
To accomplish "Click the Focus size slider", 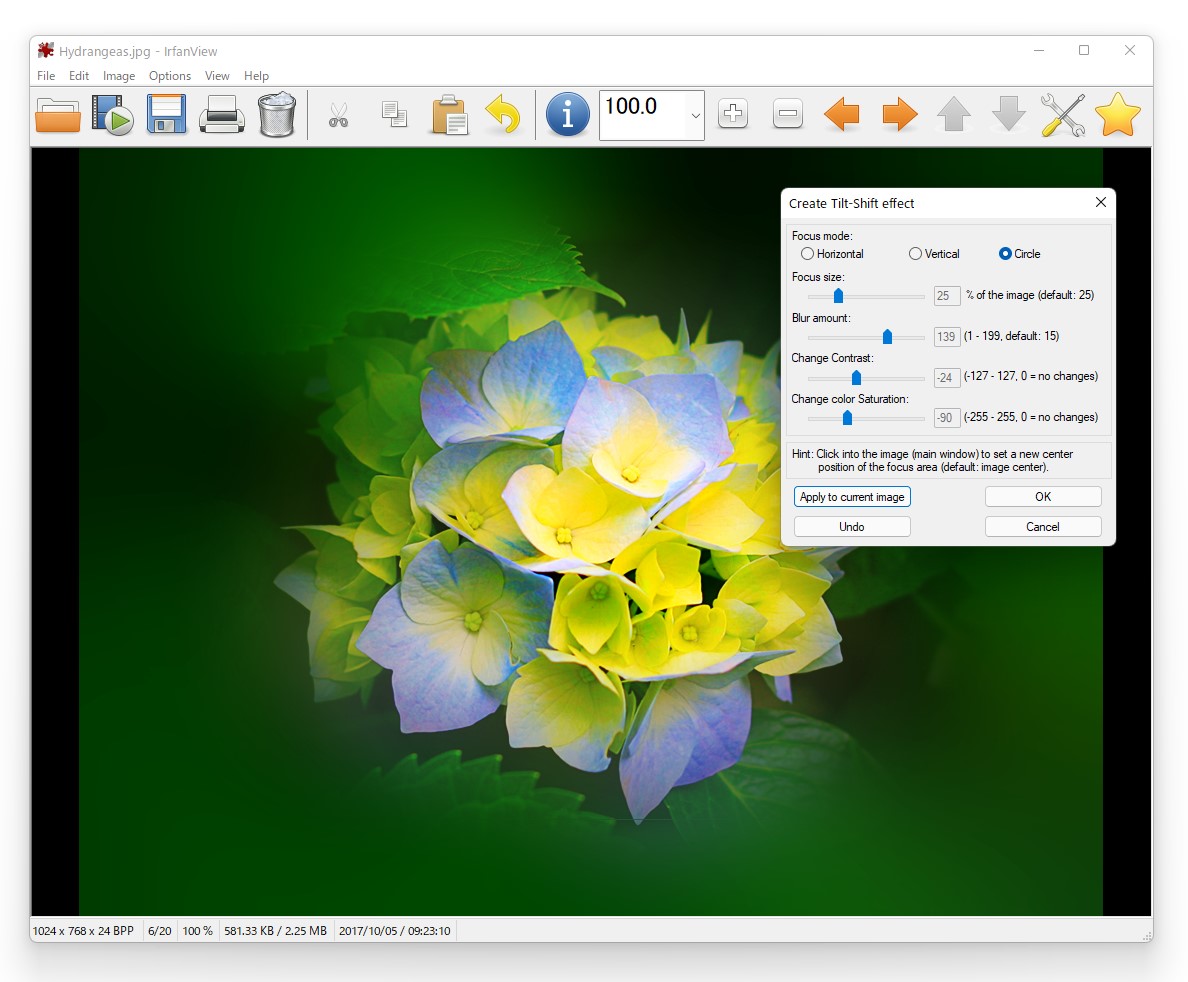I will tap(866, 296).
